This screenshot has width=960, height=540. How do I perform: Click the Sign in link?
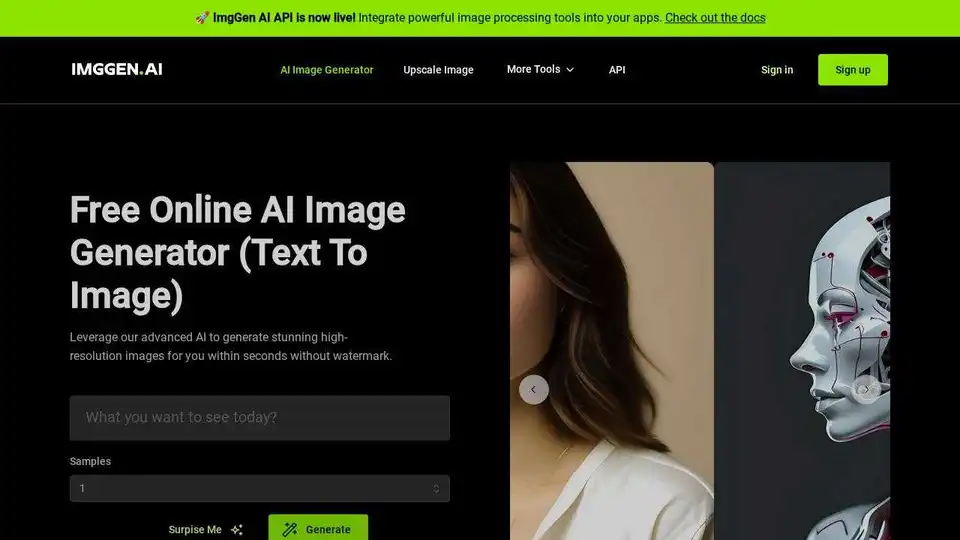coord(777,70)
